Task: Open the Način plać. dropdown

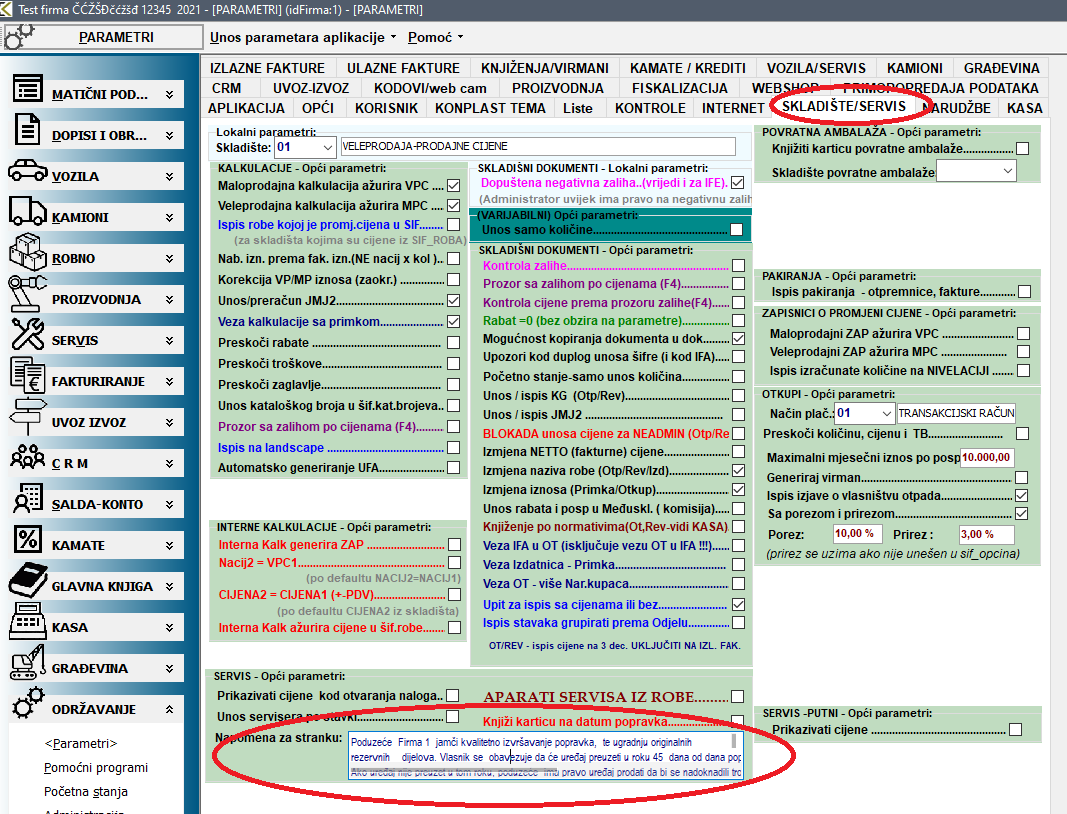Action: (886, 413)
